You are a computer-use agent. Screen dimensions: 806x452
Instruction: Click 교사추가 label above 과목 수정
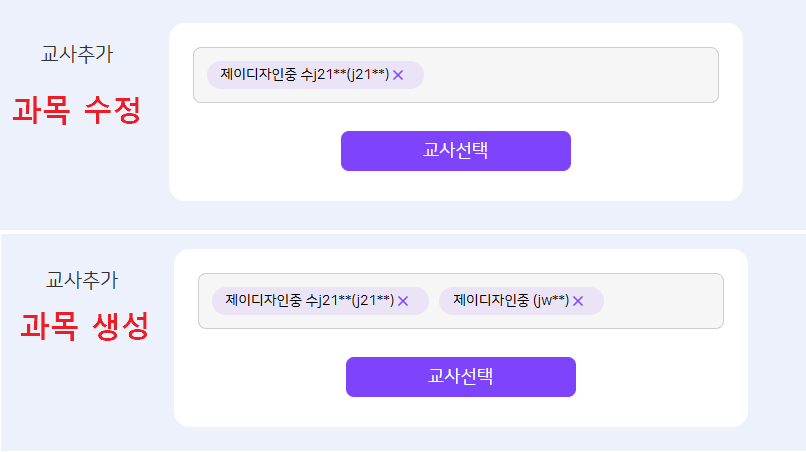click(77, 54)
